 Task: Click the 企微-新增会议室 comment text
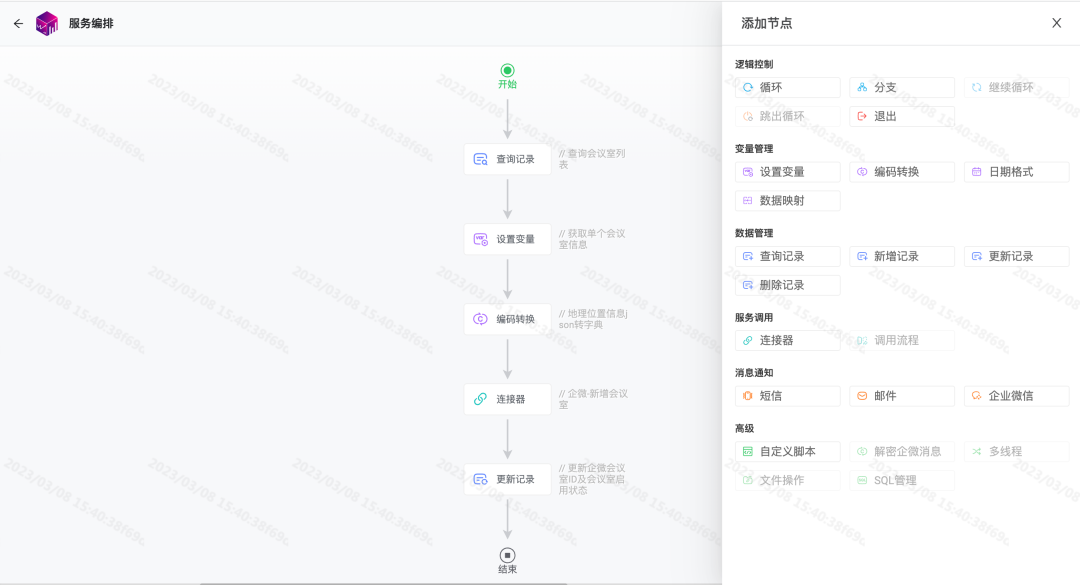coord(593,399)
